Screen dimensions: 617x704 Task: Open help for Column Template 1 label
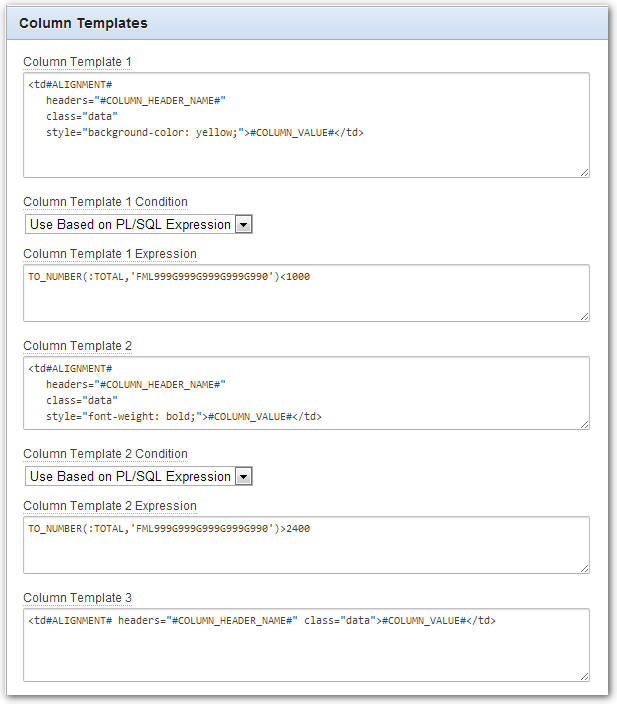tap(77, 62)
